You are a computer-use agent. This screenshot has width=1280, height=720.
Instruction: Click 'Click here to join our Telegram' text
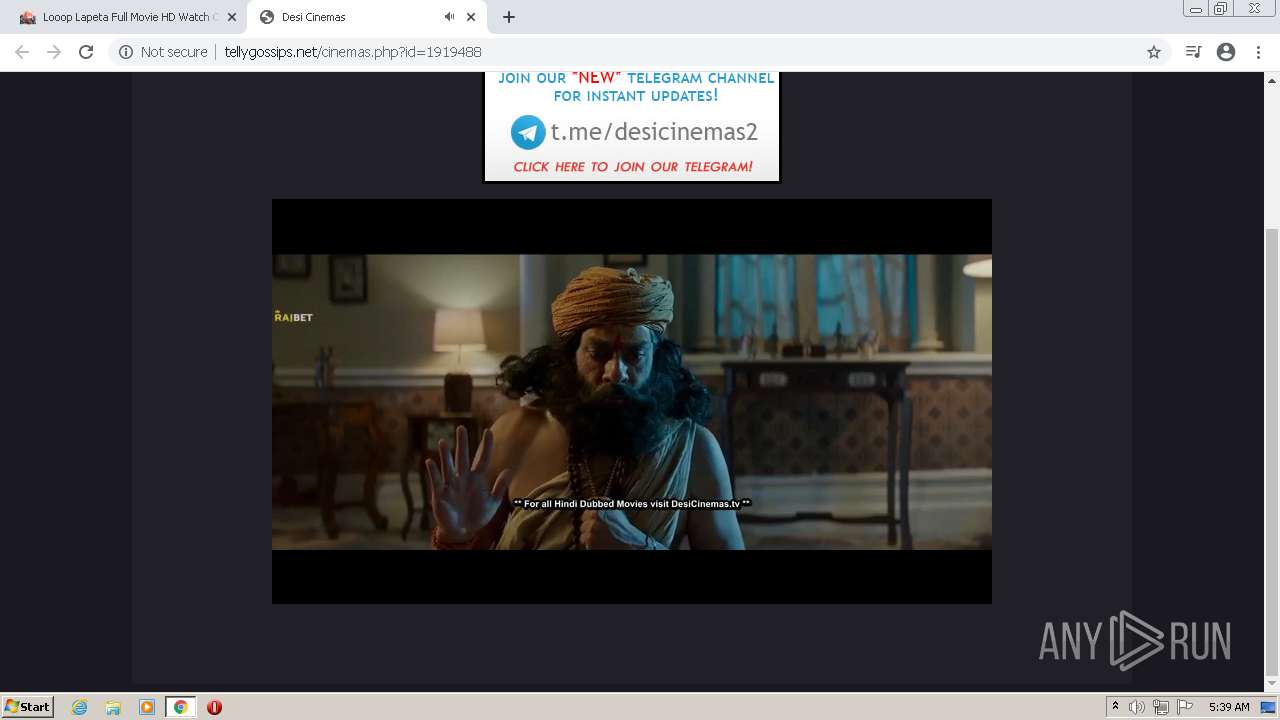(x=633, y=167)
